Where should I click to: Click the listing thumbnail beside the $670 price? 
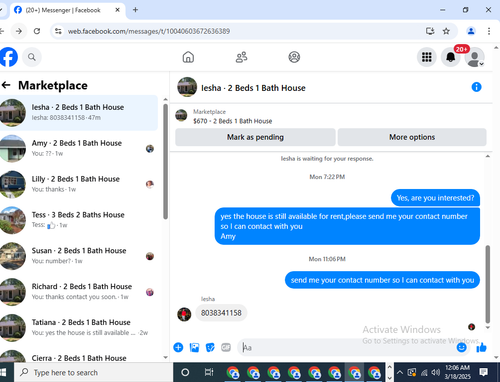tap(181, 115)
